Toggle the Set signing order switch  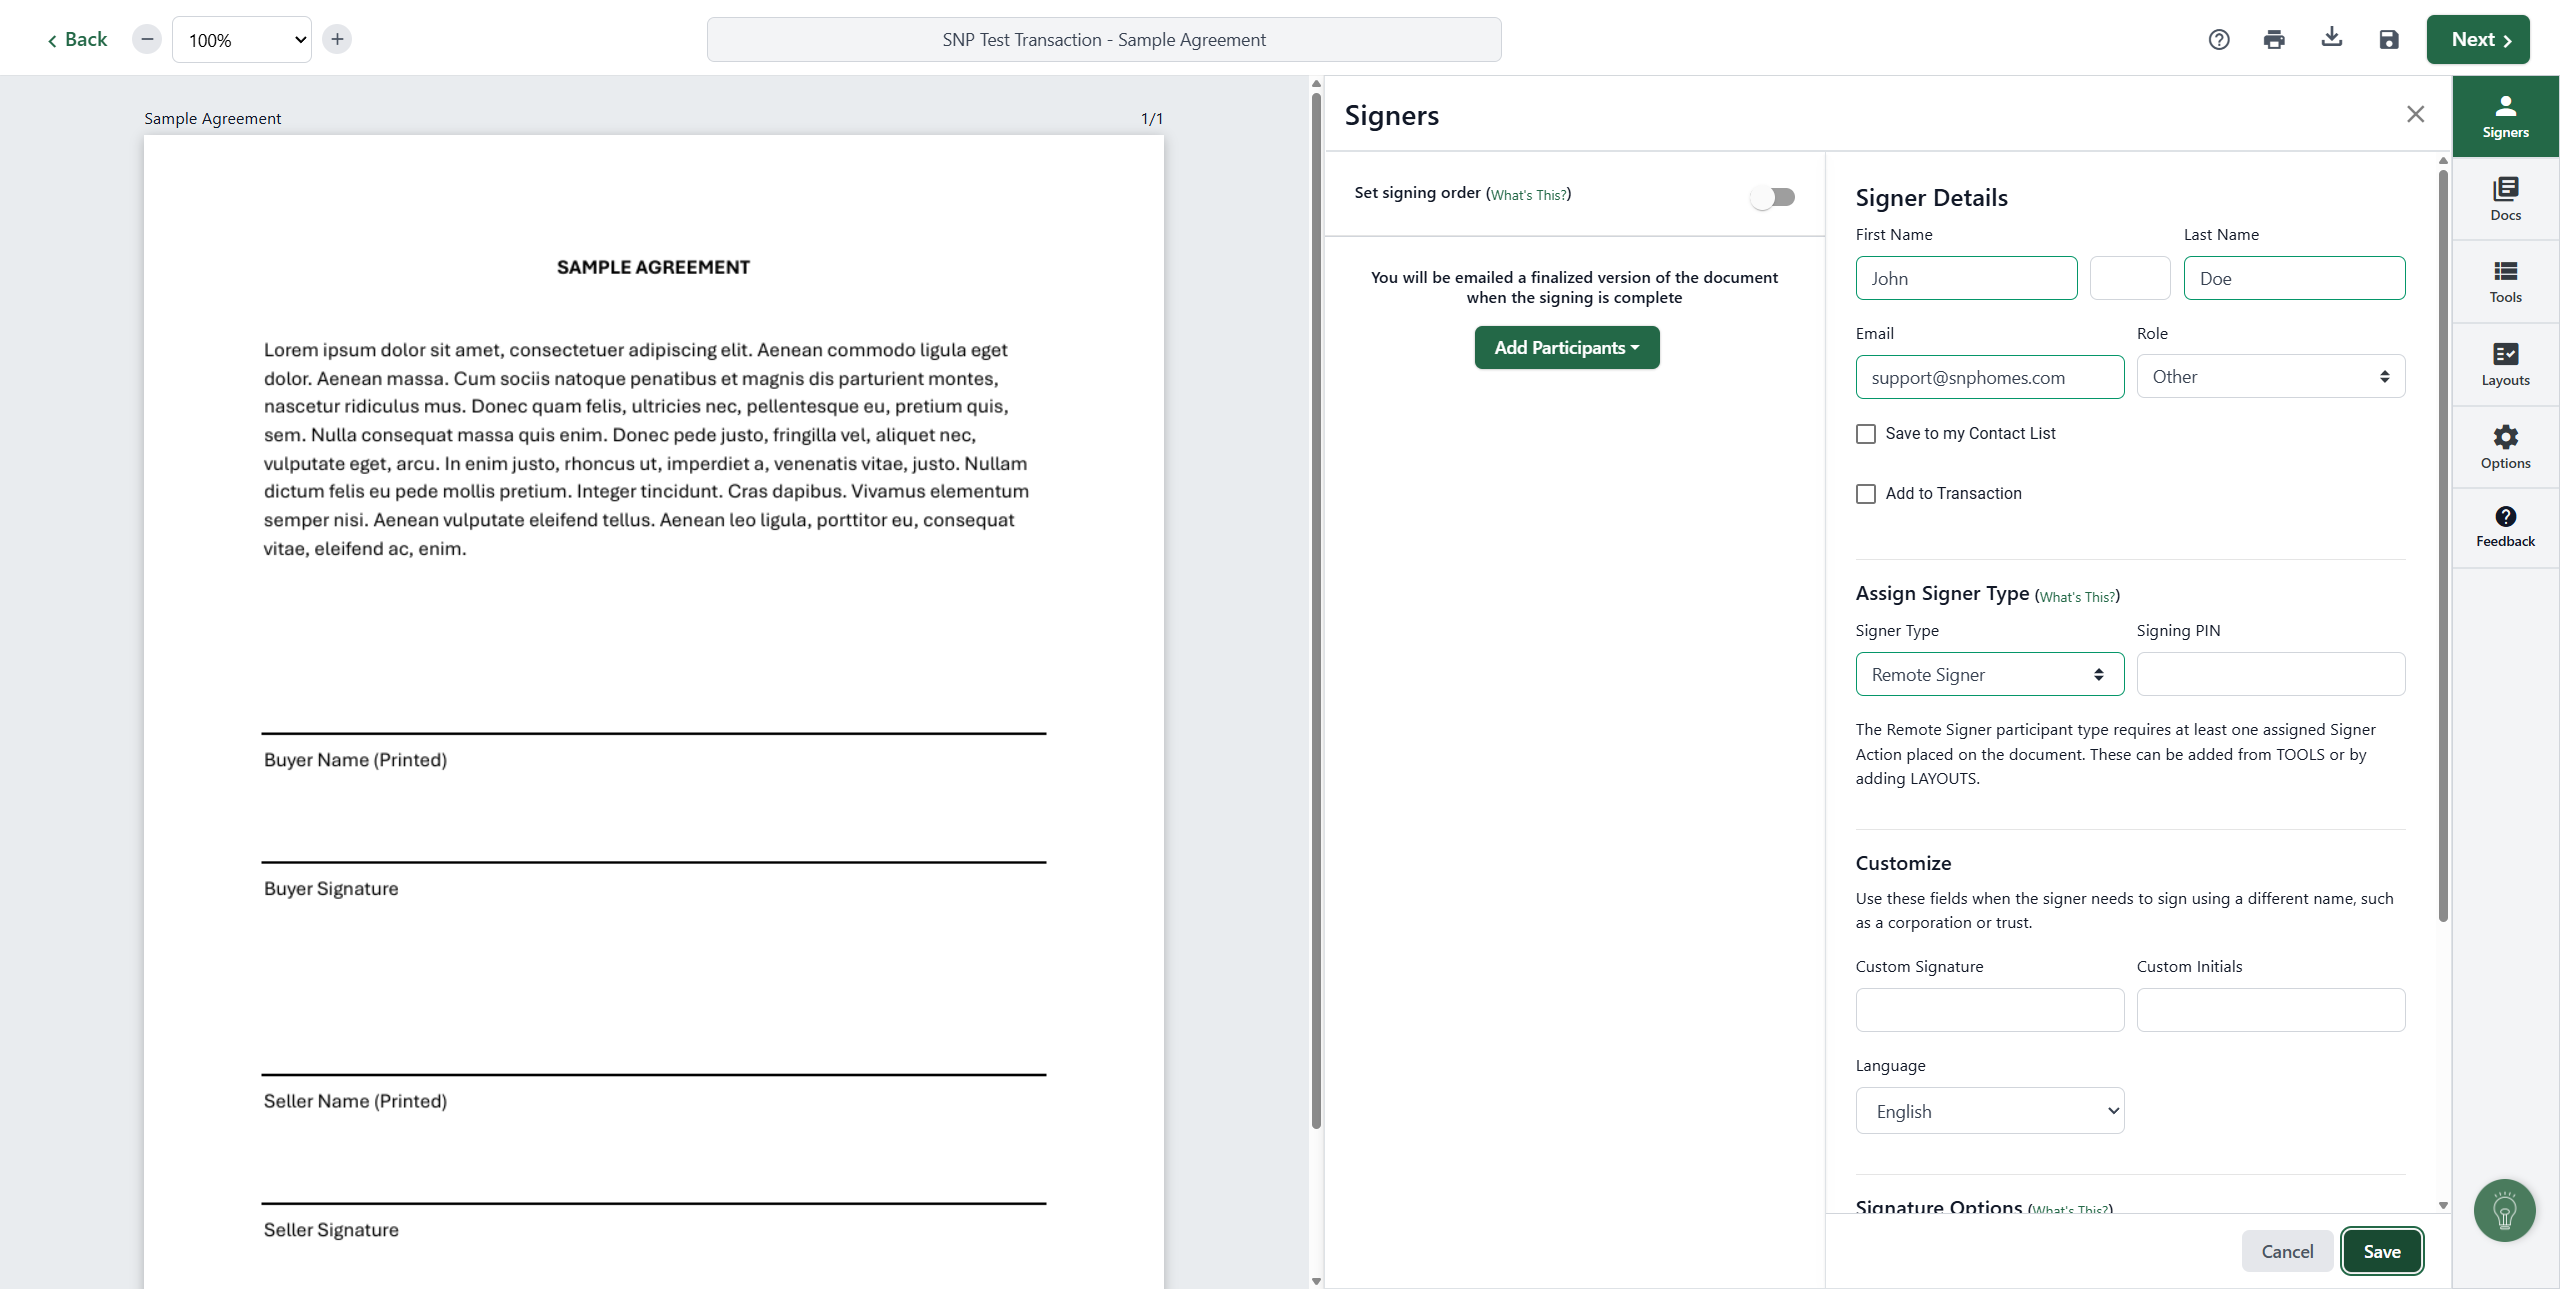1772,197
